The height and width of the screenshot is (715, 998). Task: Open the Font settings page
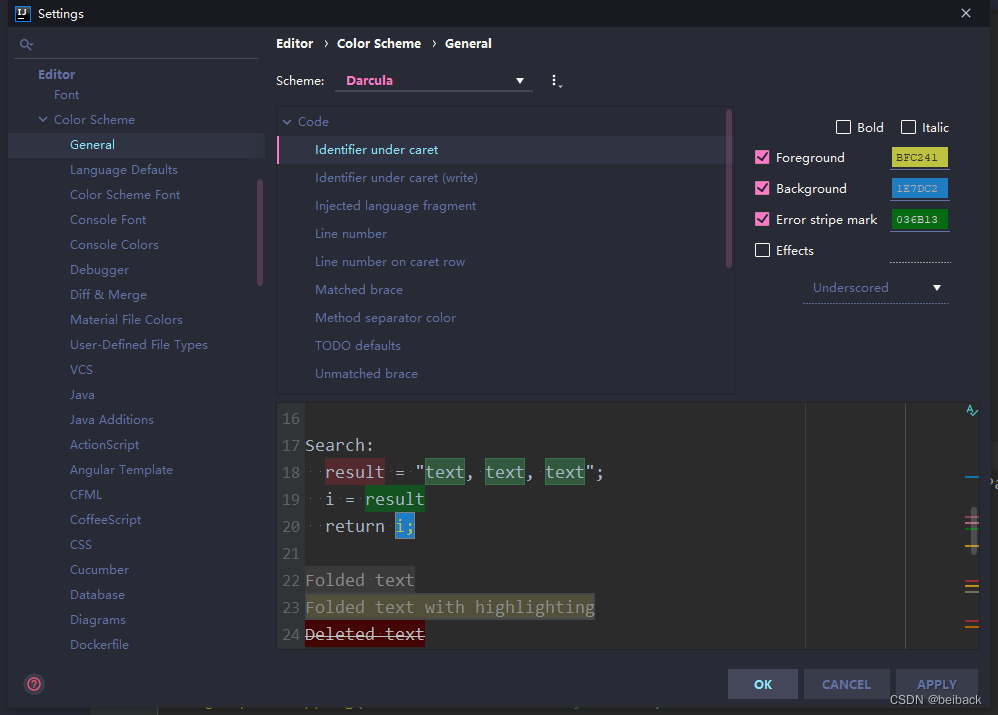[x=66, y=95]
